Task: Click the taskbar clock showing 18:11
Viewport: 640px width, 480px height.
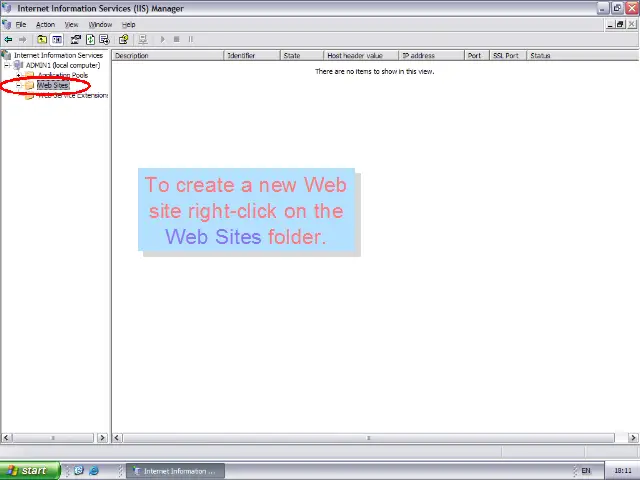Action: (622, 471)
